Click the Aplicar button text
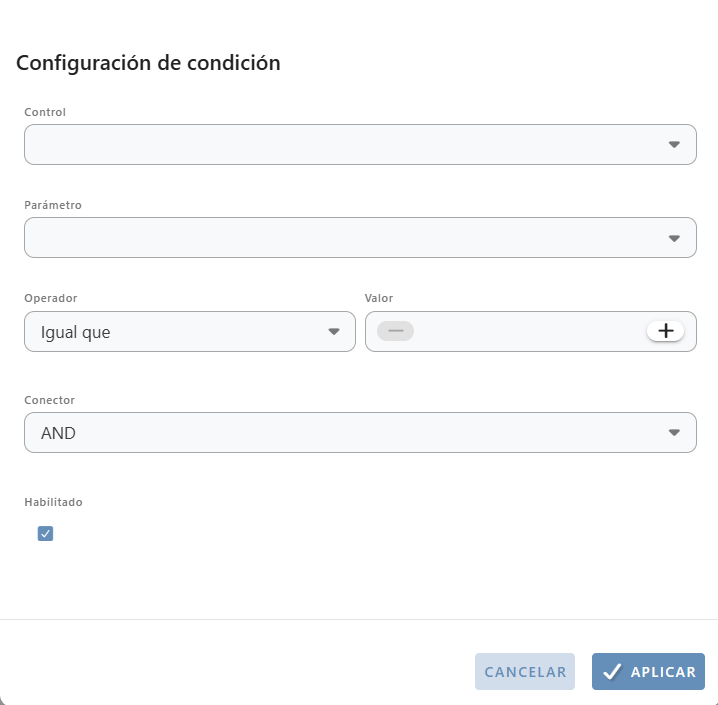 [x=664, y=672]
